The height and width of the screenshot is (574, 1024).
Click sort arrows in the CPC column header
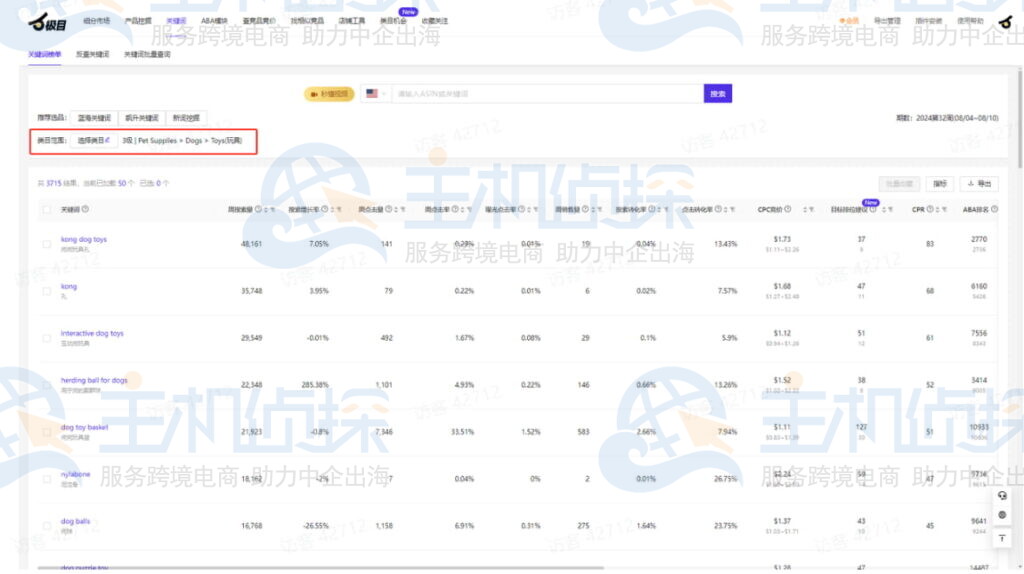pyautogui.click(x=805, y=210)
